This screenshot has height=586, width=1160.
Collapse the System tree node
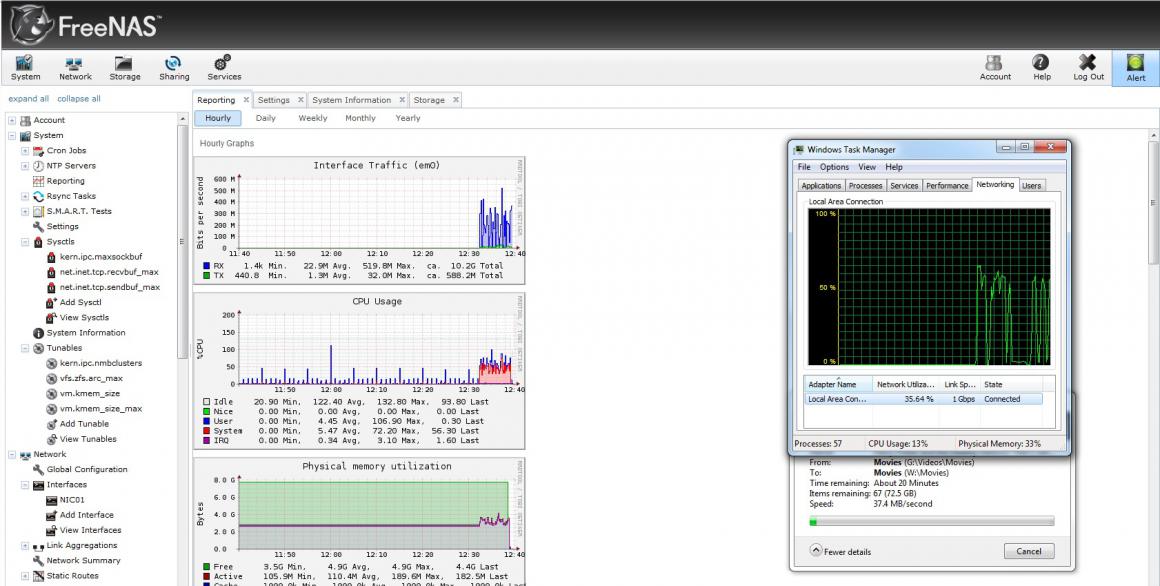[x=11, y=135]
